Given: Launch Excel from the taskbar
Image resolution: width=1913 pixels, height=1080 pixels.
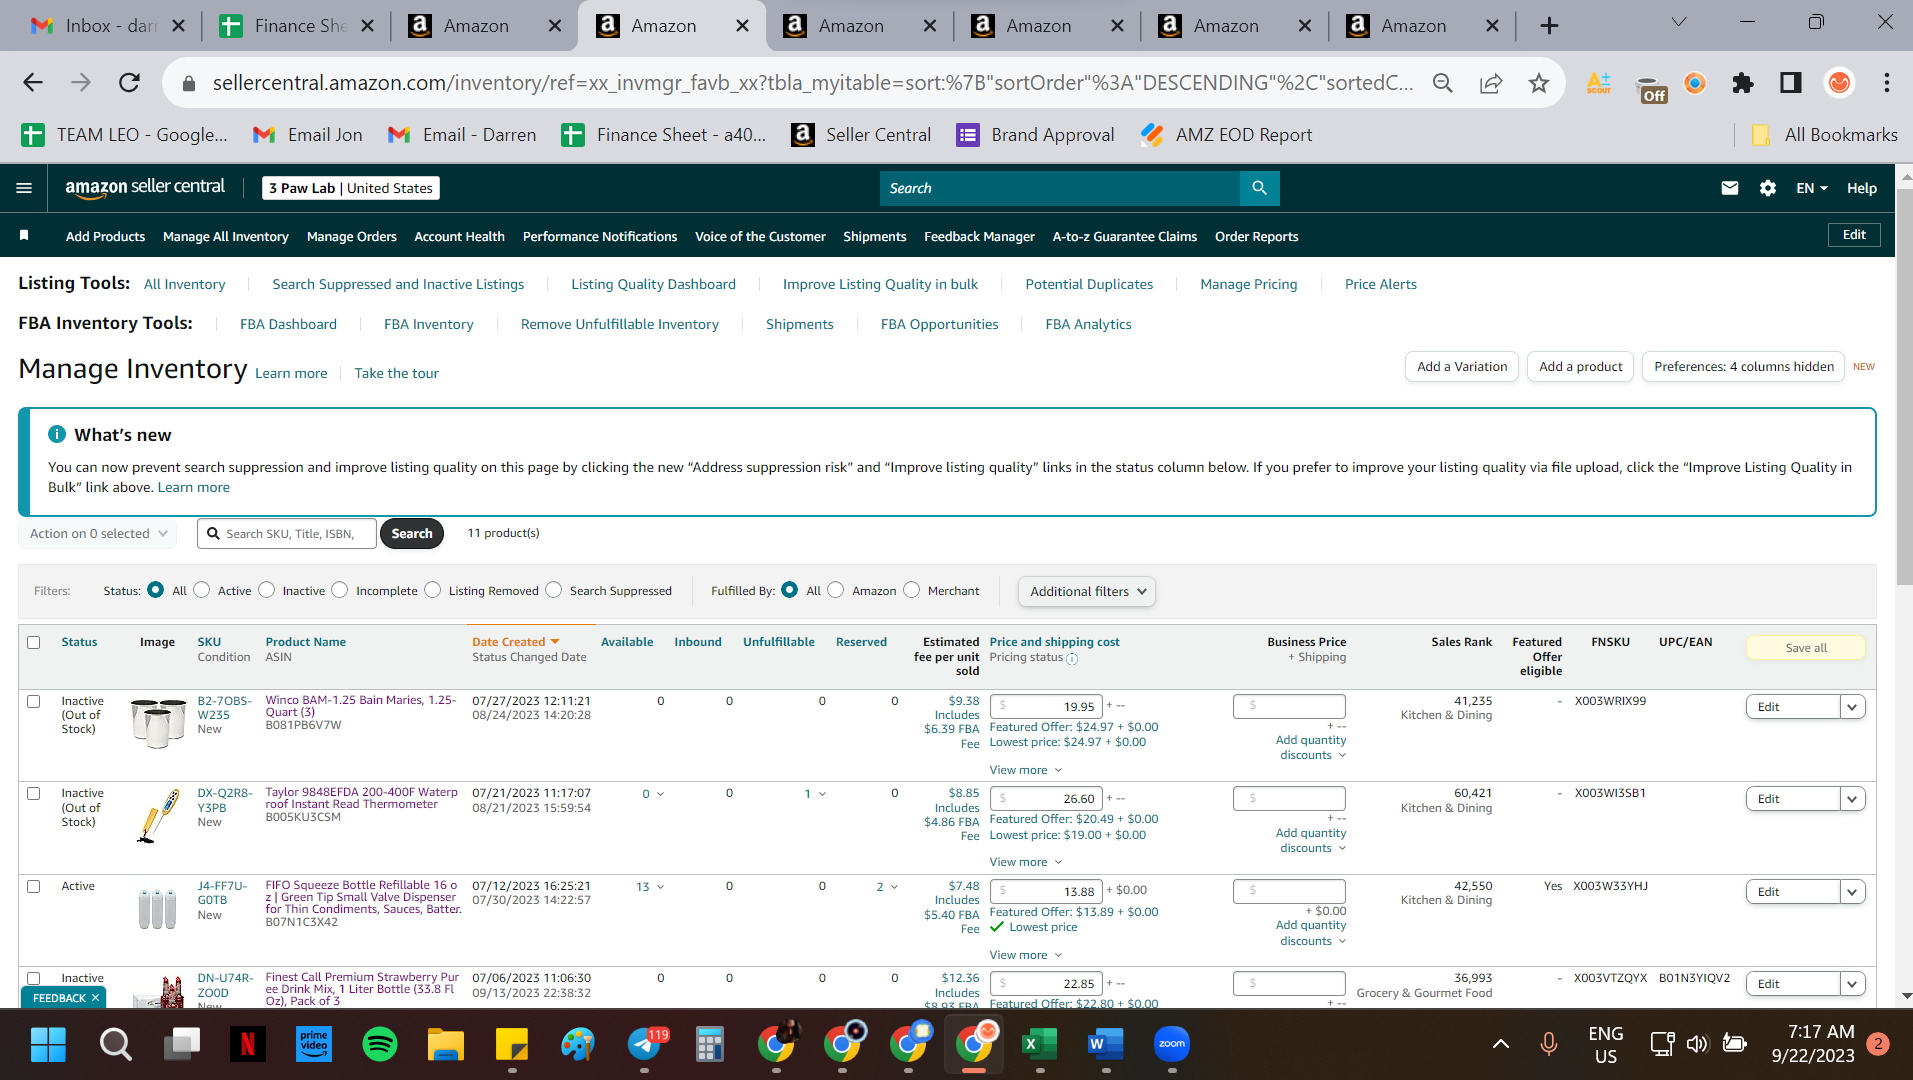Looking at the screenshot, I should [x=1039, y=1044].
